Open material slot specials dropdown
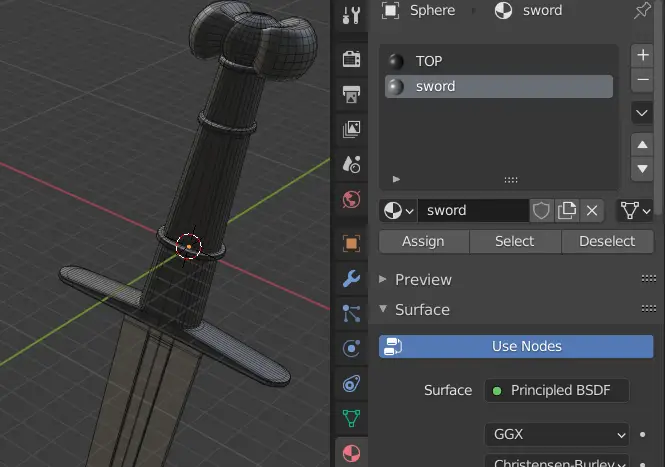665x467 pixels. (642, 113)
